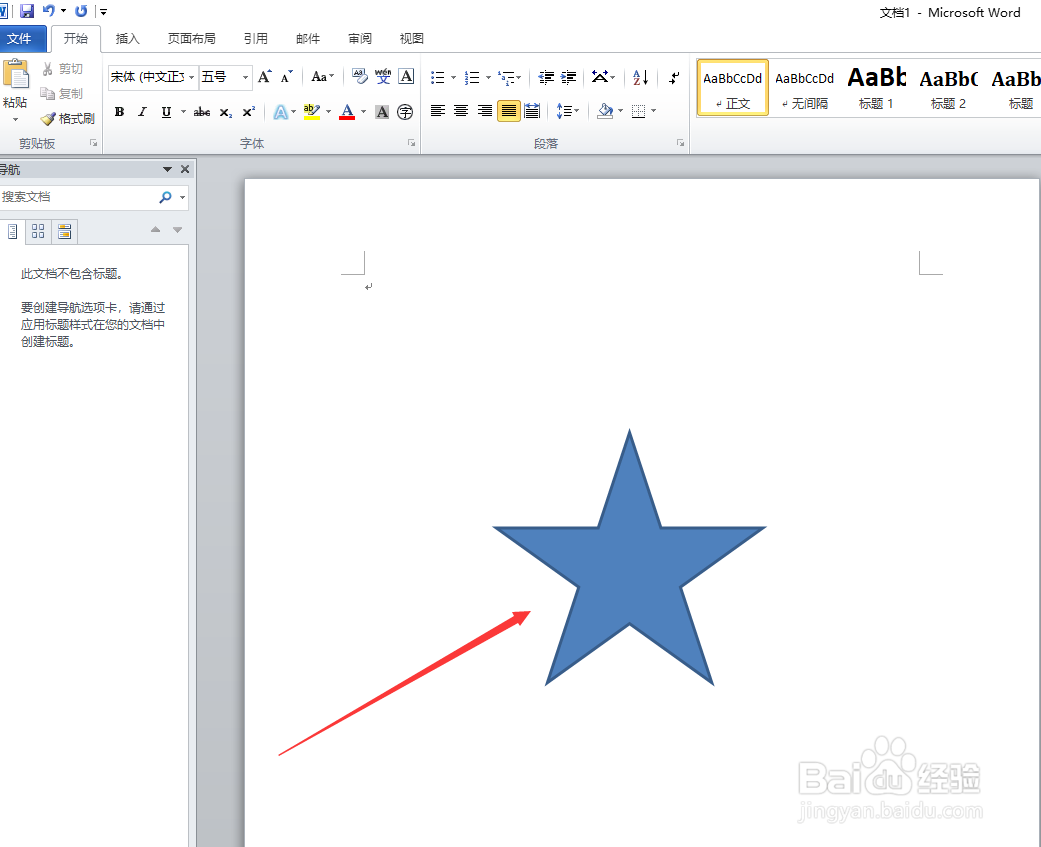Toggle the show paragraph marks button
Screen dimensions: 1041x847
(673, 77)
